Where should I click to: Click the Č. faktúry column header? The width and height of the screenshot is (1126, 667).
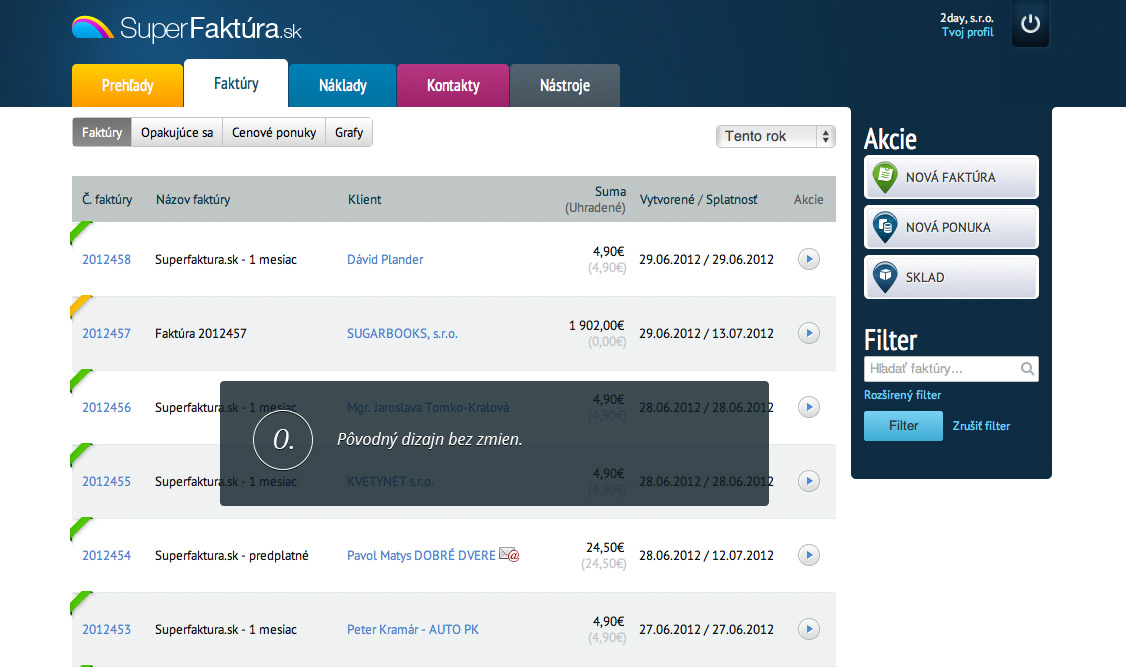pos(107,200)
